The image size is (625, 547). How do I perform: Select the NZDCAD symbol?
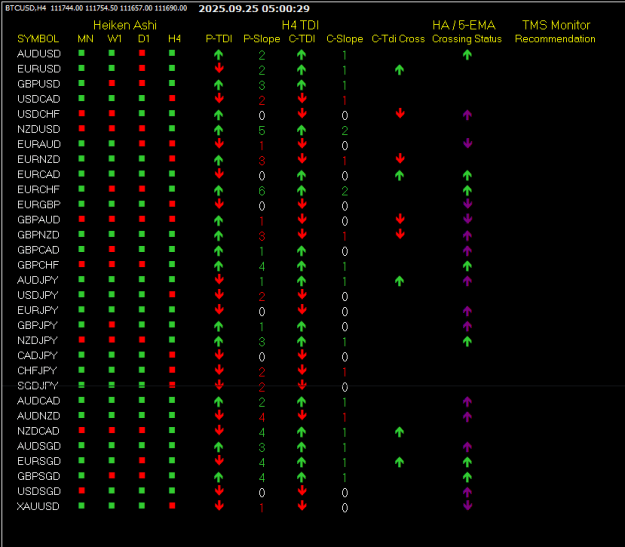(x=38, y=431)
